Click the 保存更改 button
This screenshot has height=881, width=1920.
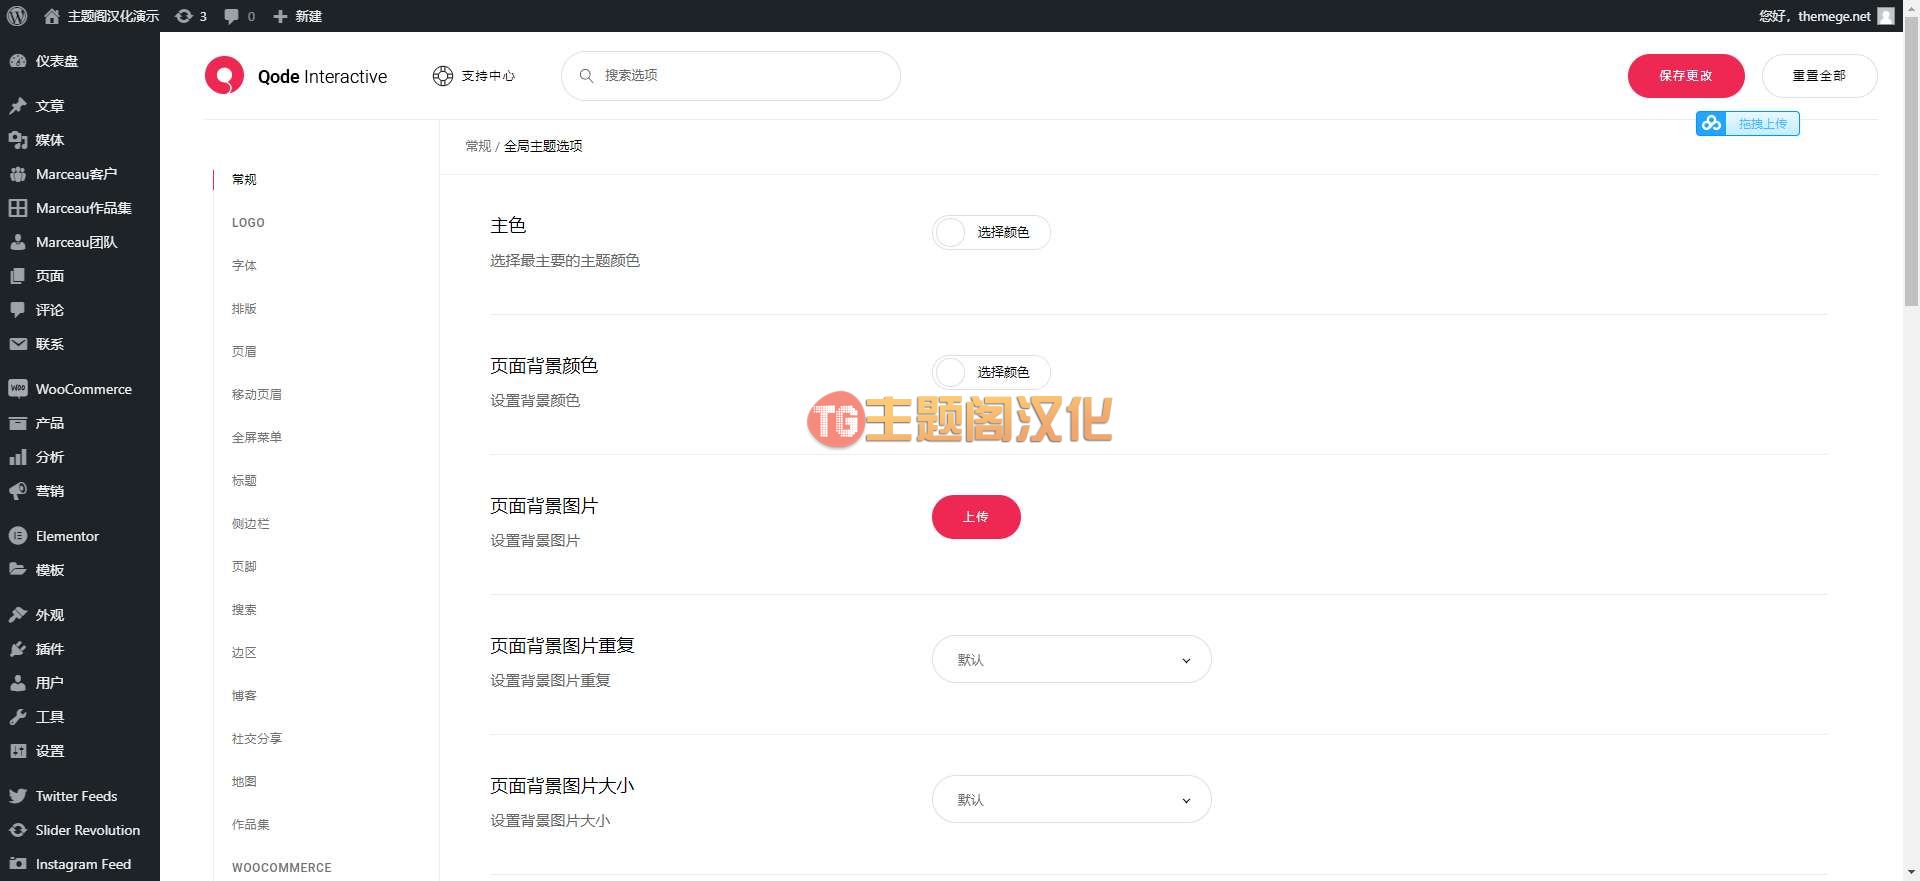click(1686, 76)
